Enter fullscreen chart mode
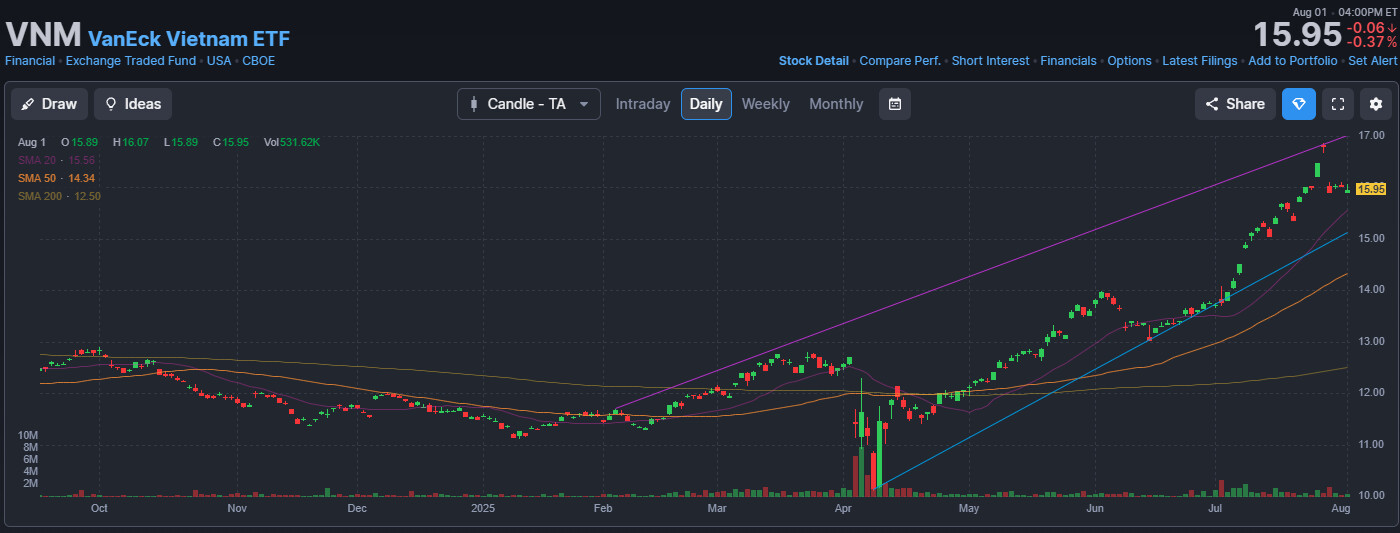 click(1337, 104)
